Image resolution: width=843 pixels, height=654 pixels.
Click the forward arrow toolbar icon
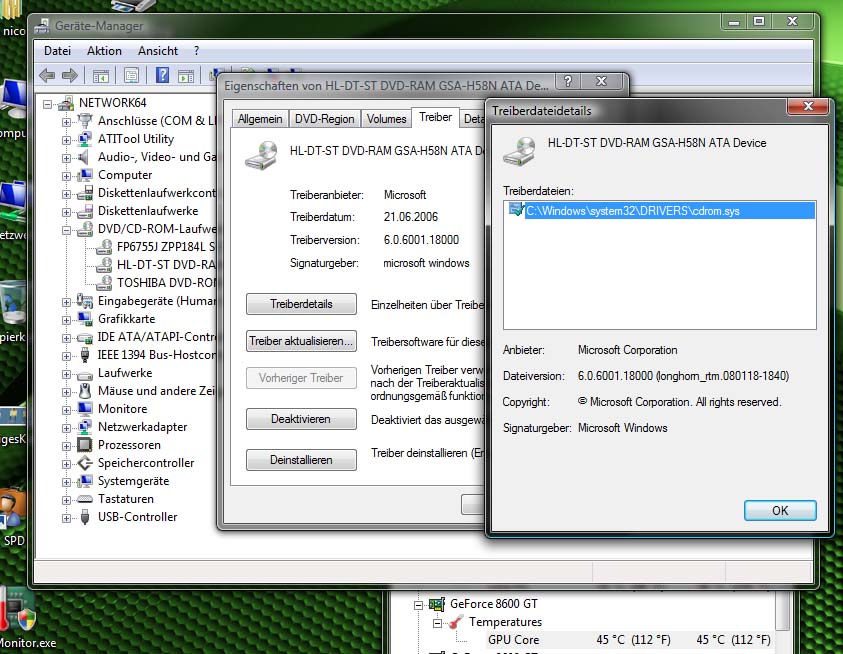(x=70, y=75)
